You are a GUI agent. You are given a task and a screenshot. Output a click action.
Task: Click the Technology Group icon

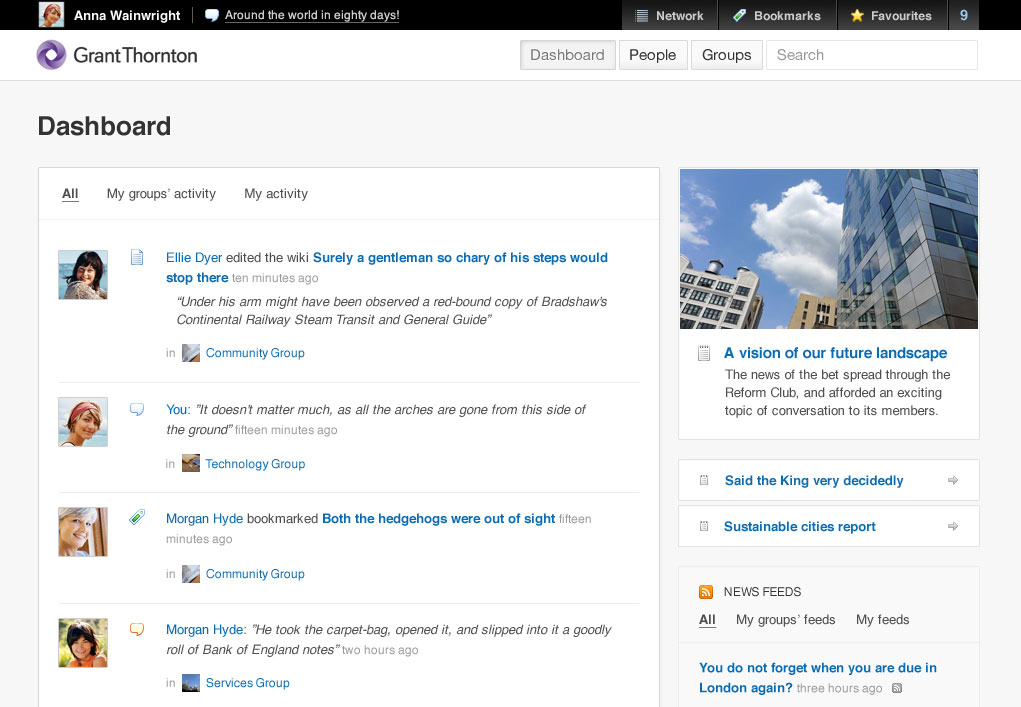point(191,464)
